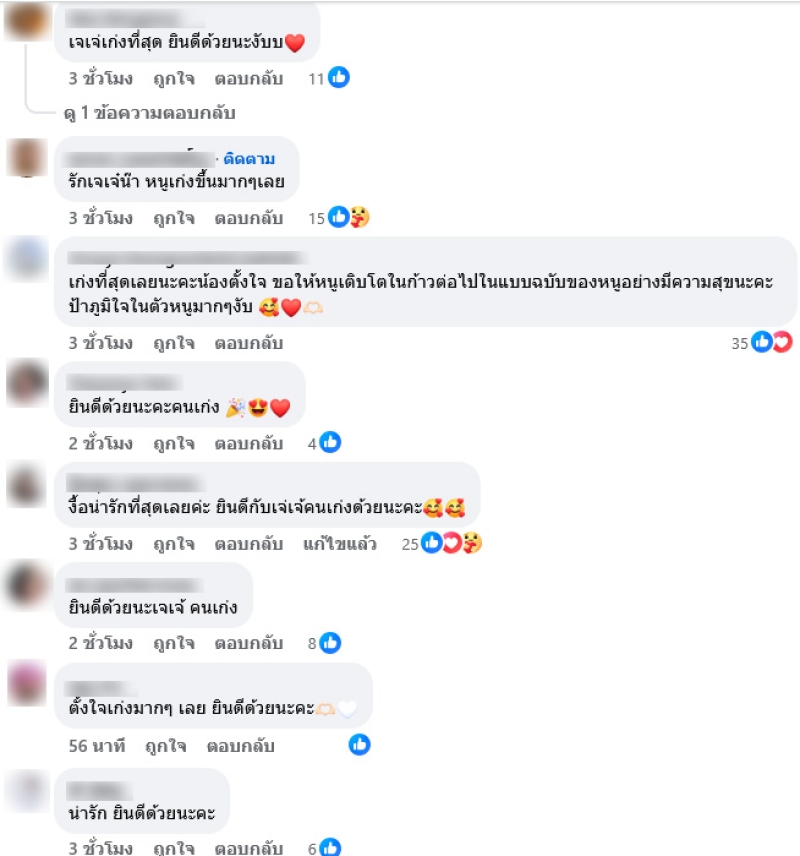This screenshot has height=856, width=800.
Task: Reply to the รักเจเจ้น้า comment
Action: (248, 218)
